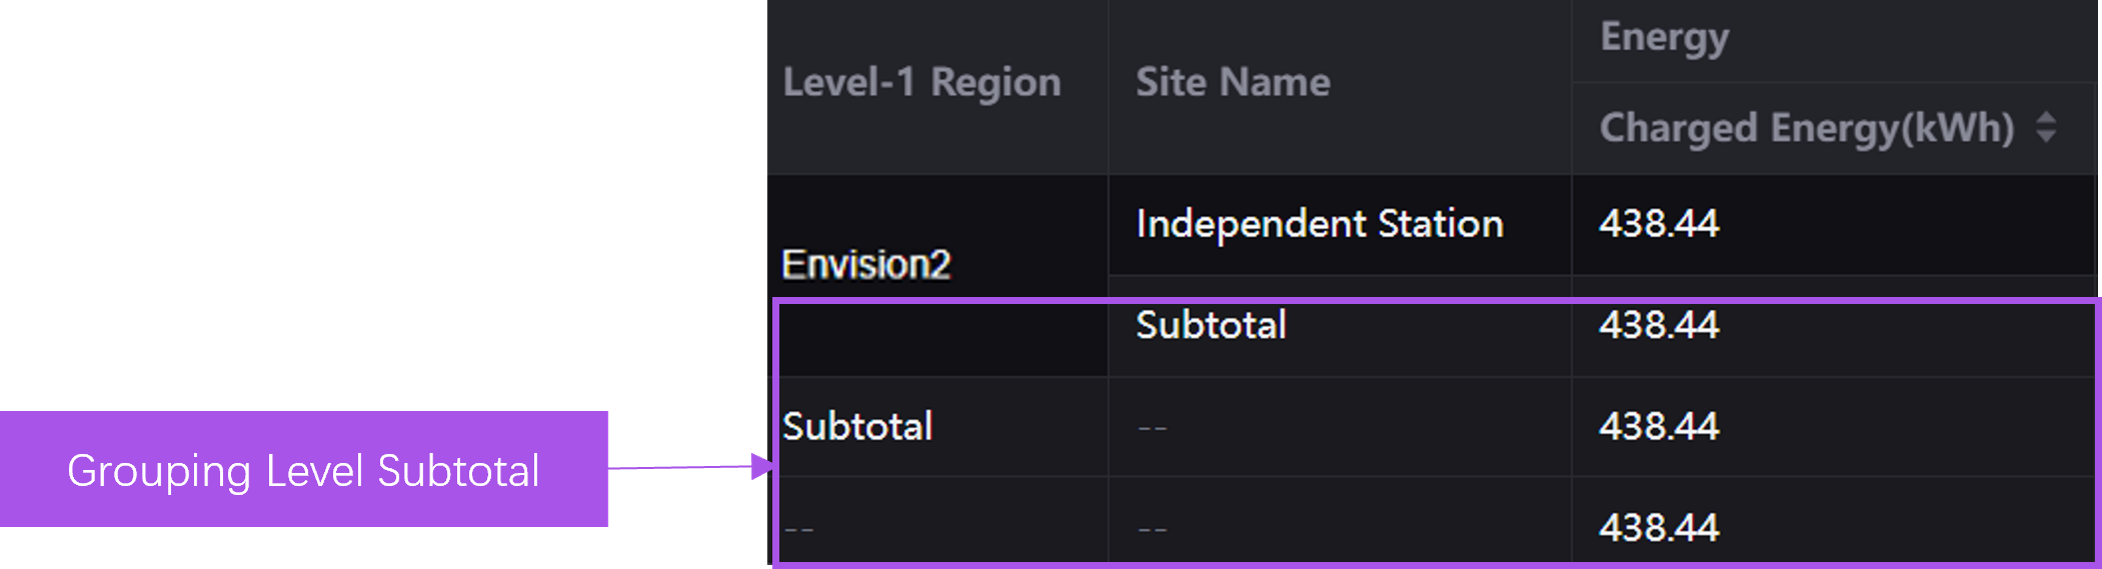Click 438.44 in Level-1 Region Subtotal row
The width and height of the screenshot is (2102, 569).
pyautogui.click(x=1658, y=427)
